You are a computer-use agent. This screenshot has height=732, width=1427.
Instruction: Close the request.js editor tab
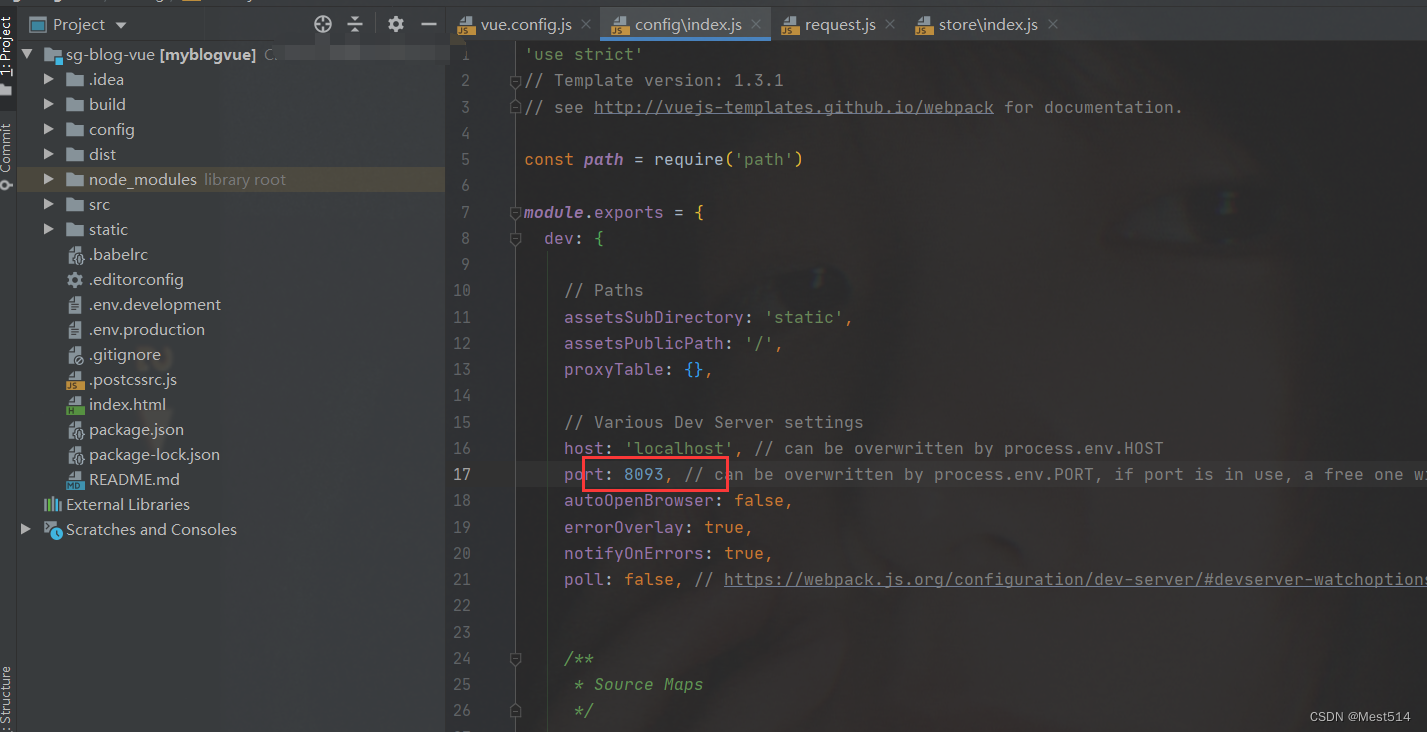891,24
